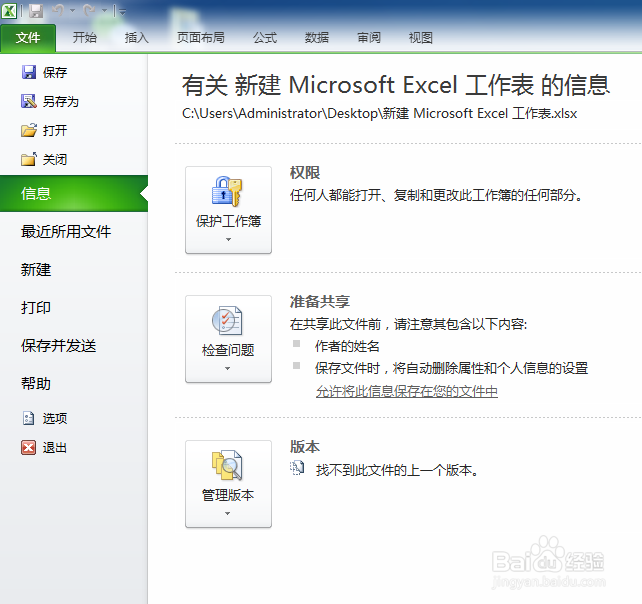This screenshot has height=604, width=642.
Task: Open the Undo history dropdown arrow
Action: point(73,11)
